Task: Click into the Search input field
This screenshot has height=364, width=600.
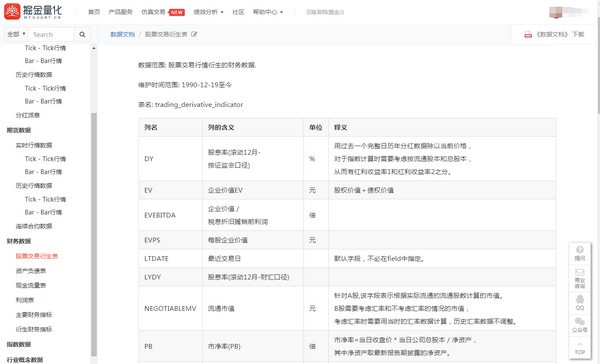Action: point(51,34)
